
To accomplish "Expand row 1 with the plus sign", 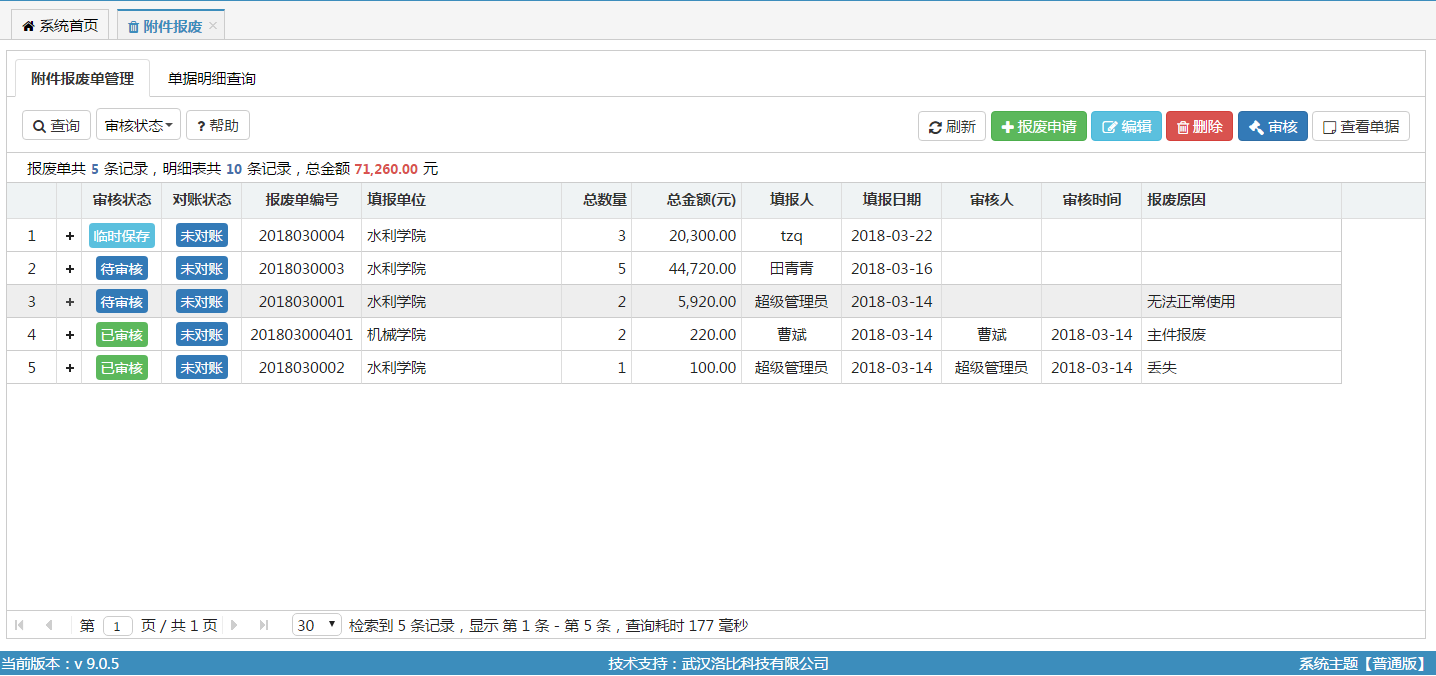I will click(x=69, y=236).
